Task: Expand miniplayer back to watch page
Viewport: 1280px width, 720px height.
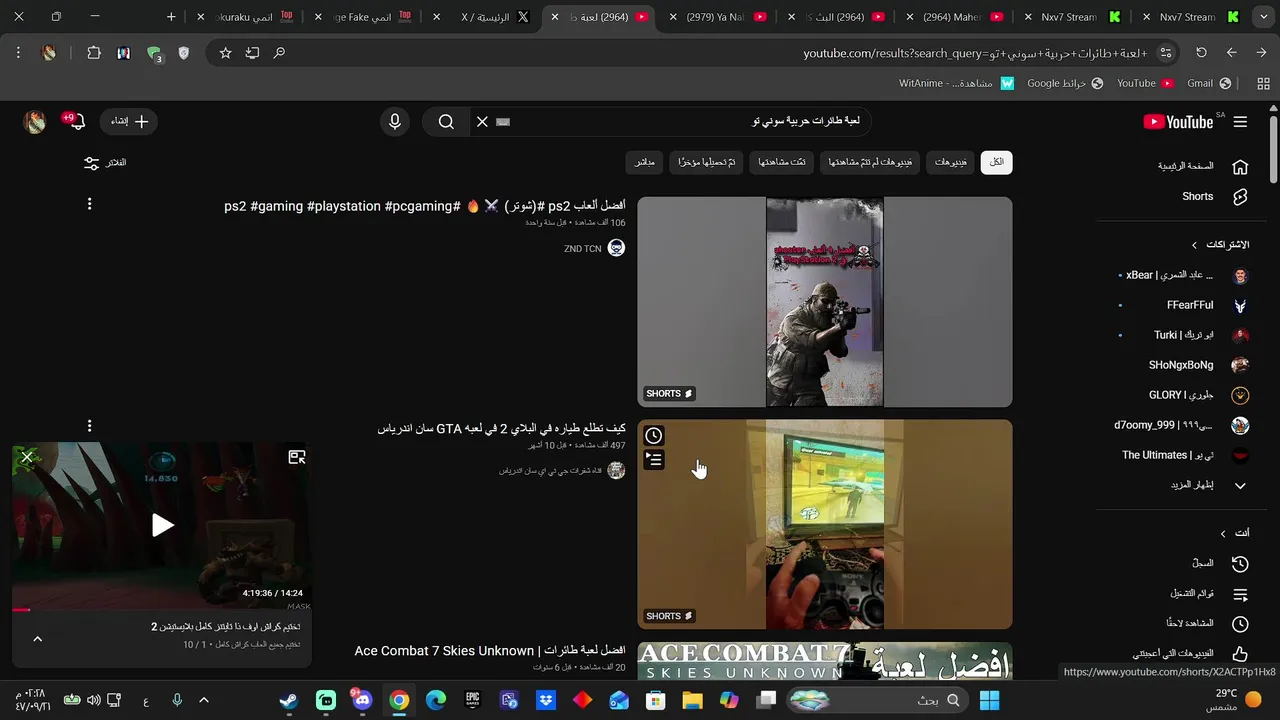Action: coord(297,457)
